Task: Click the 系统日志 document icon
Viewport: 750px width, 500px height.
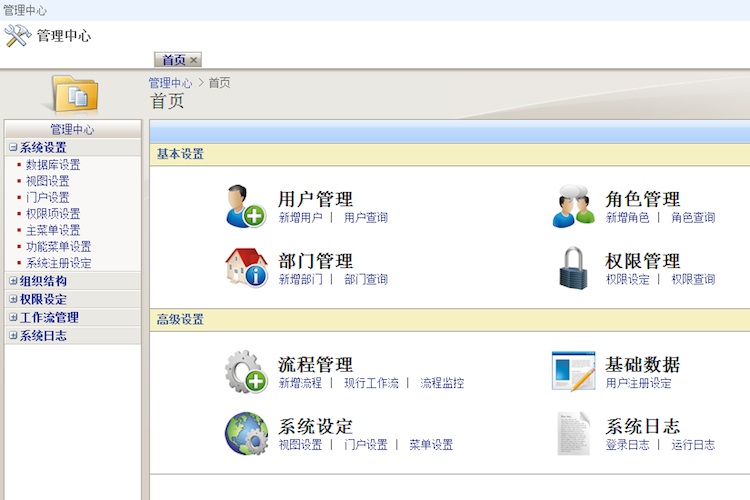Action: (x=573, y=434)
